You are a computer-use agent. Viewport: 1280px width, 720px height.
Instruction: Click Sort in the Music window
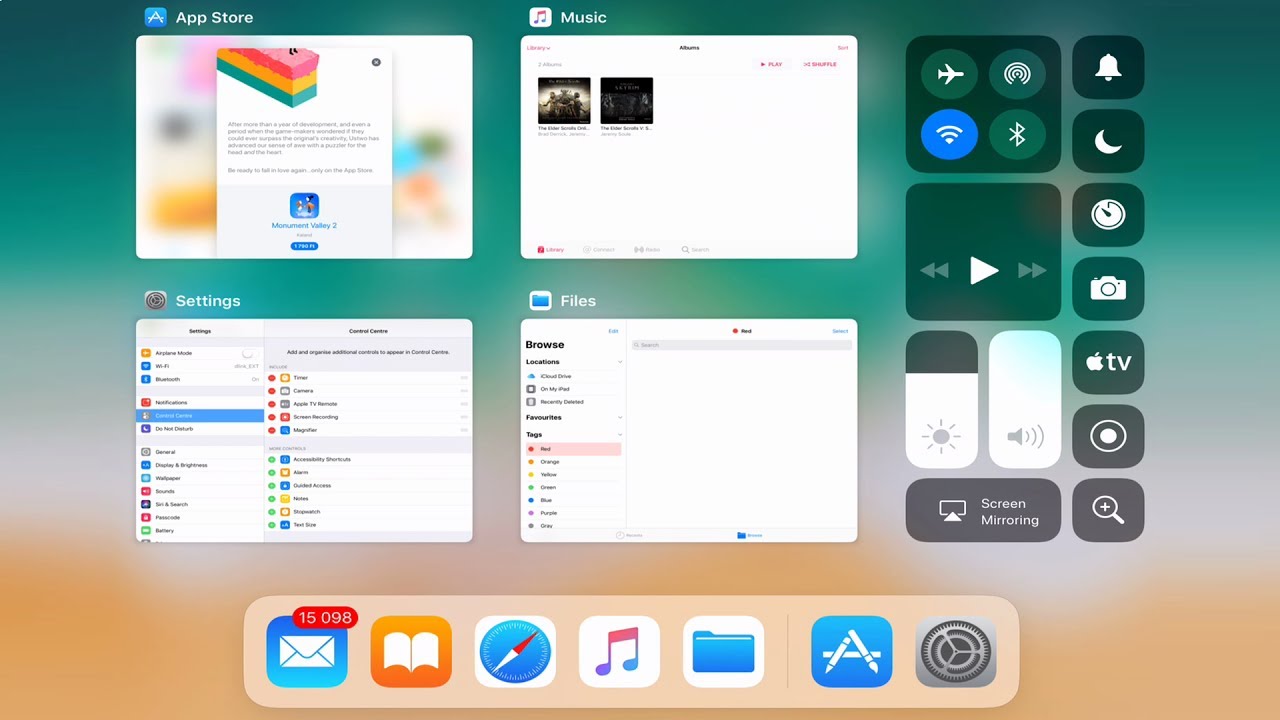pyautogui.click(x=843, y=48)
